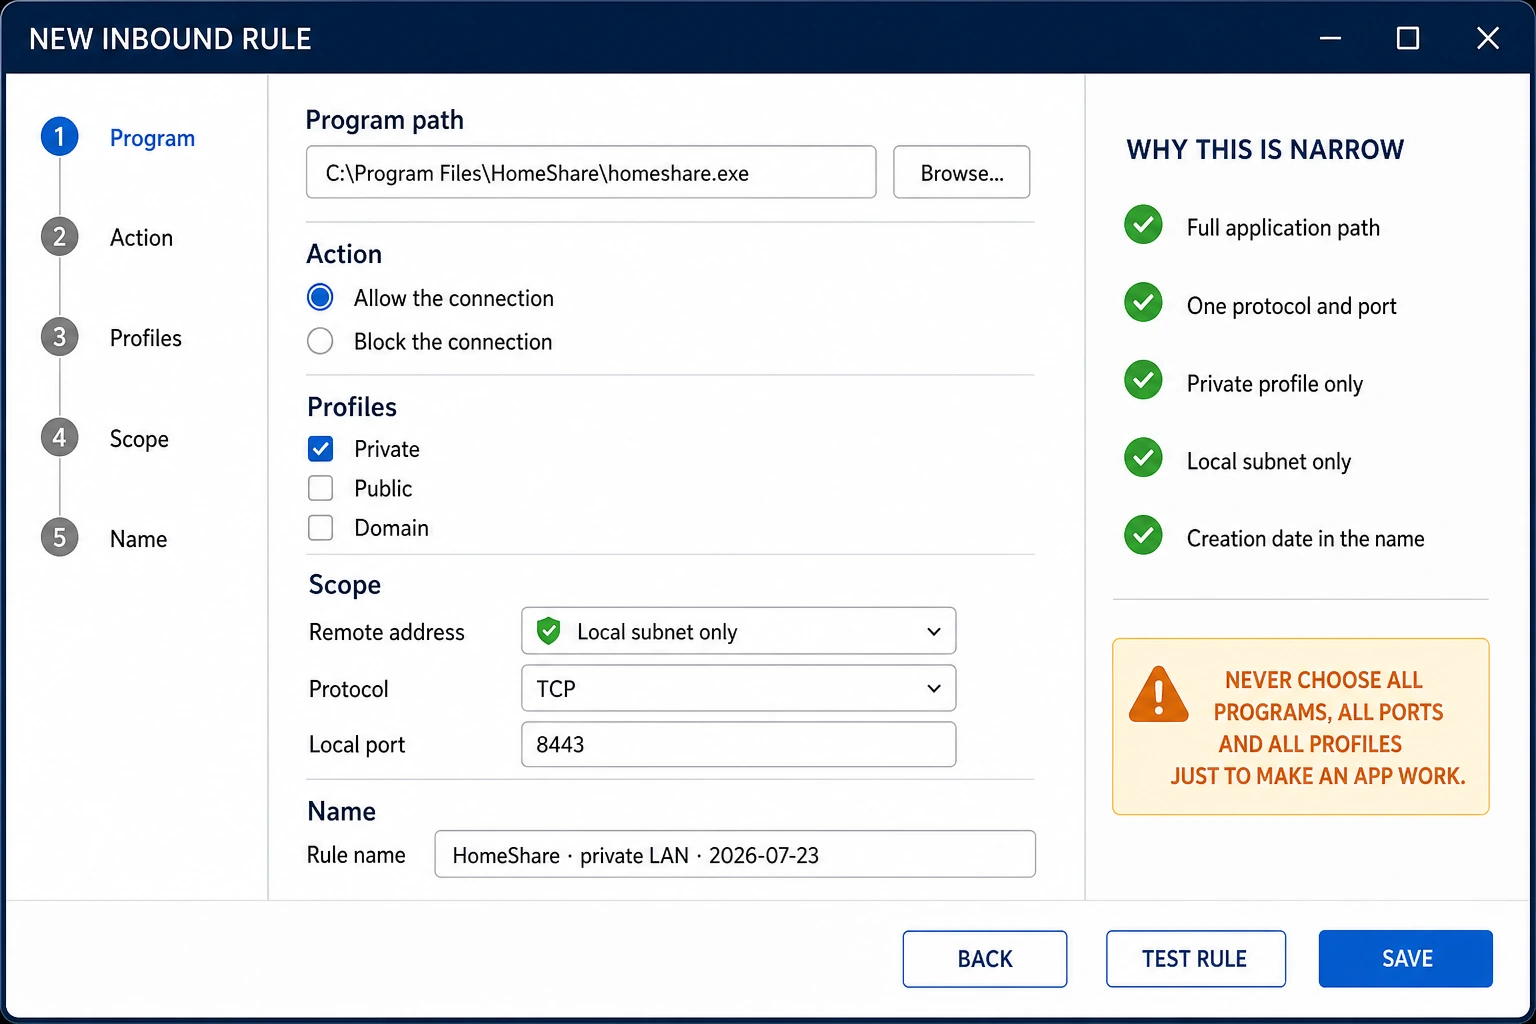Go to the Scope step label
The height and width of the screenshot is (1024, 1536).
[x=139, y=439]
